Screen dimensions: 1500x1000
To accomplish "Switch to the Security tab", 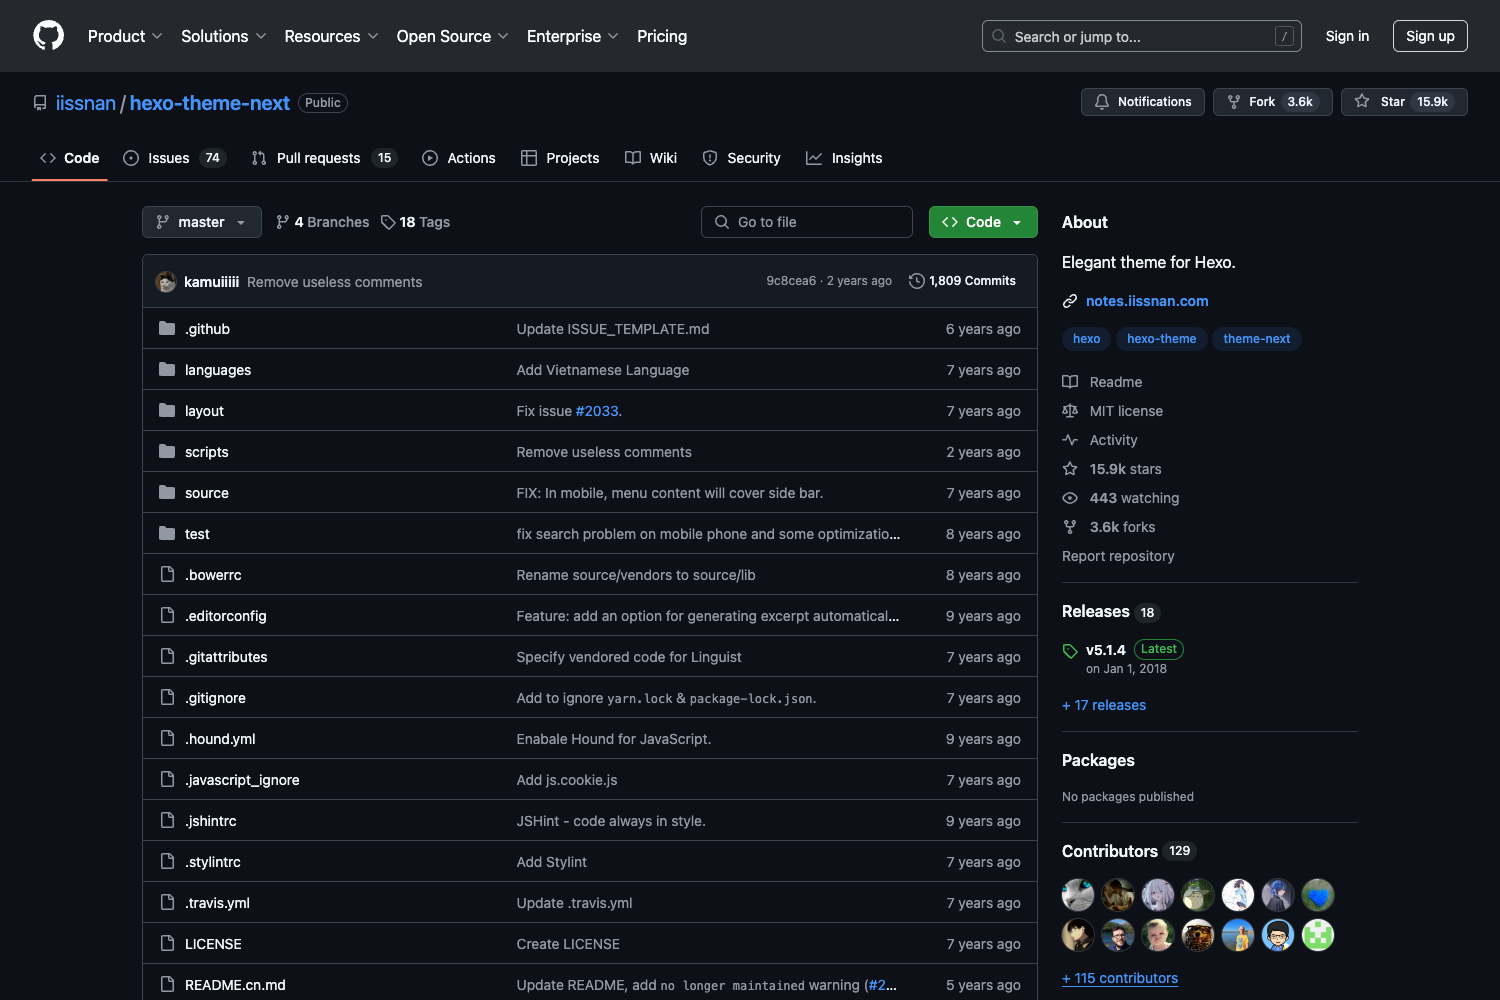I will click(741, 158).
